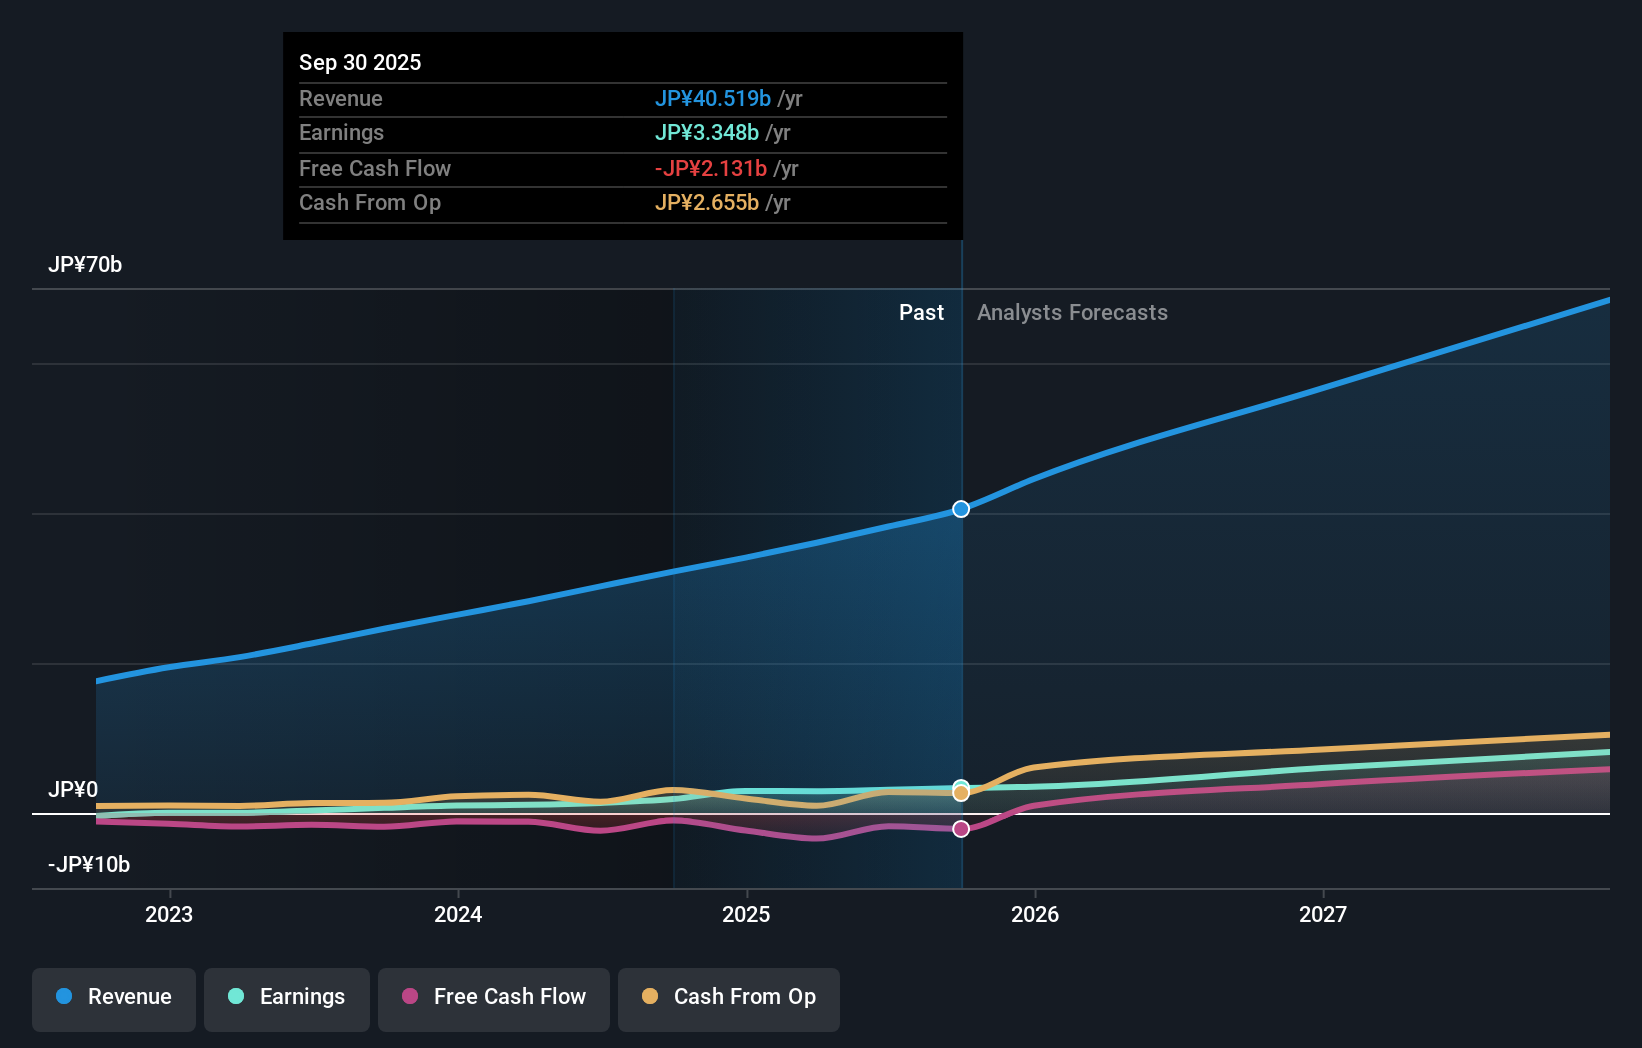Image resolution: width=1642 pixels, height=1048 pixels.
Task: Toggle the Revenue series visibility
Action: [113, 997]
